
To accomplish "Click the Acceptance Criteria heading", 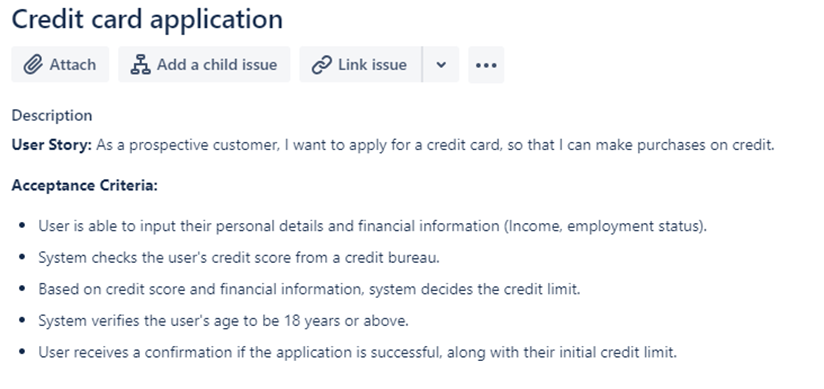I will (x=85, y=186).
